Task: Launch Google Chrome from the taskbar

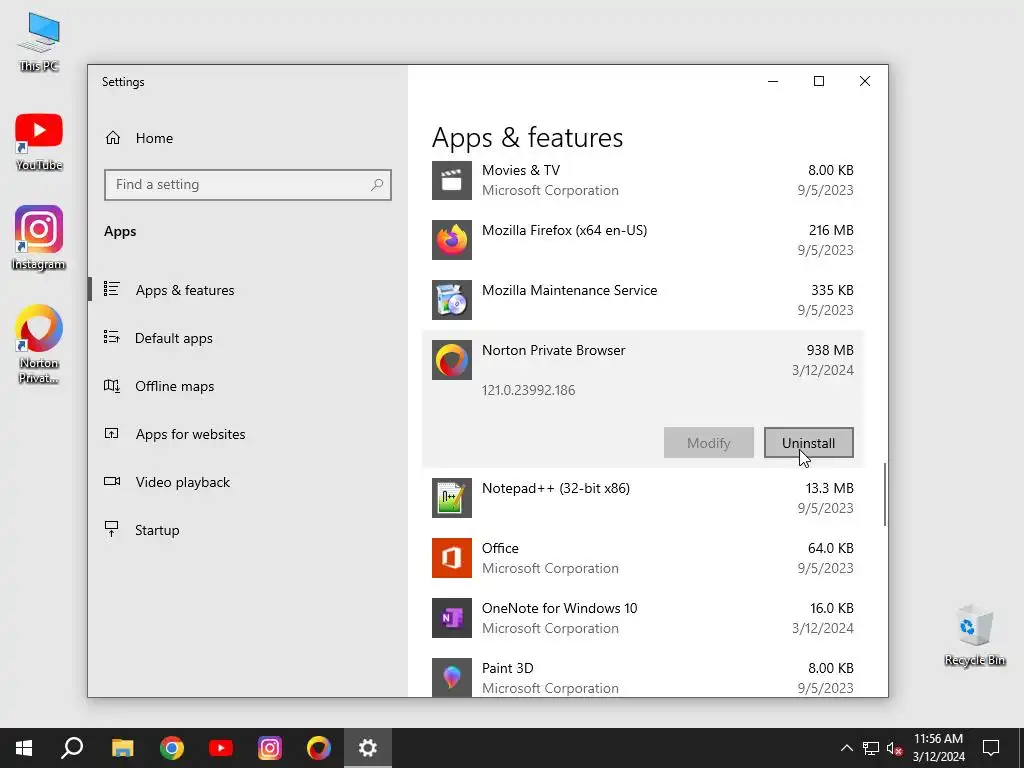Action: [x=172, y=748]
